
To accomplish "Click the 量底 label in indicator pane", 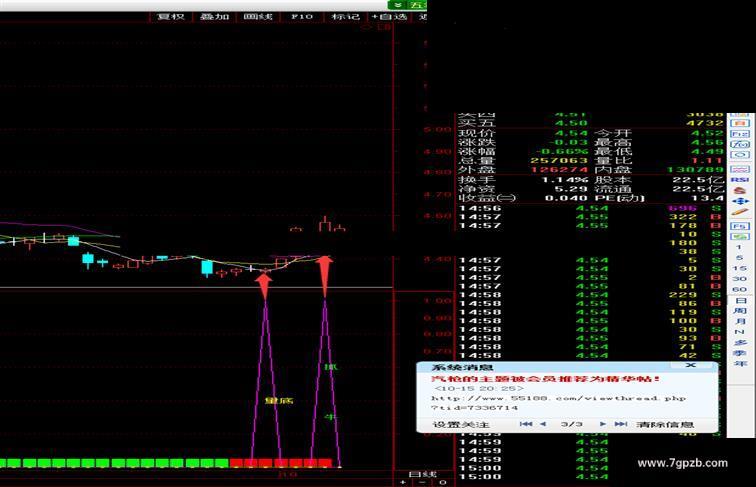I will [x=279, y=401].
